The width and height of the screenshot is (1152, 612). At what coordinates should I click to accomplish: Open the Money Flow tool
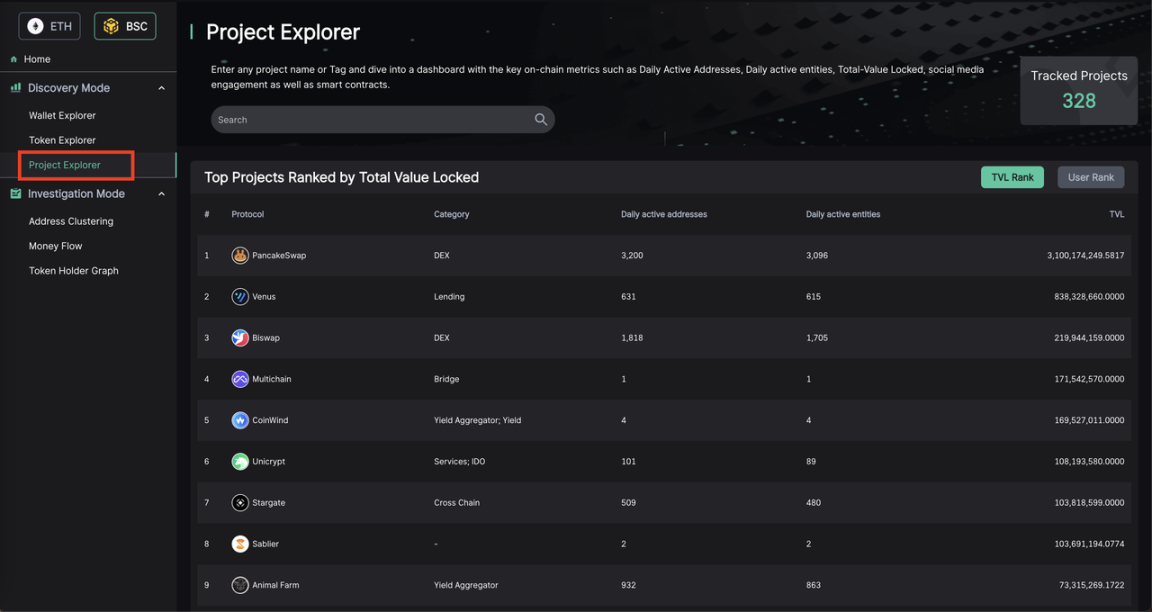click(x=55, y=246)
